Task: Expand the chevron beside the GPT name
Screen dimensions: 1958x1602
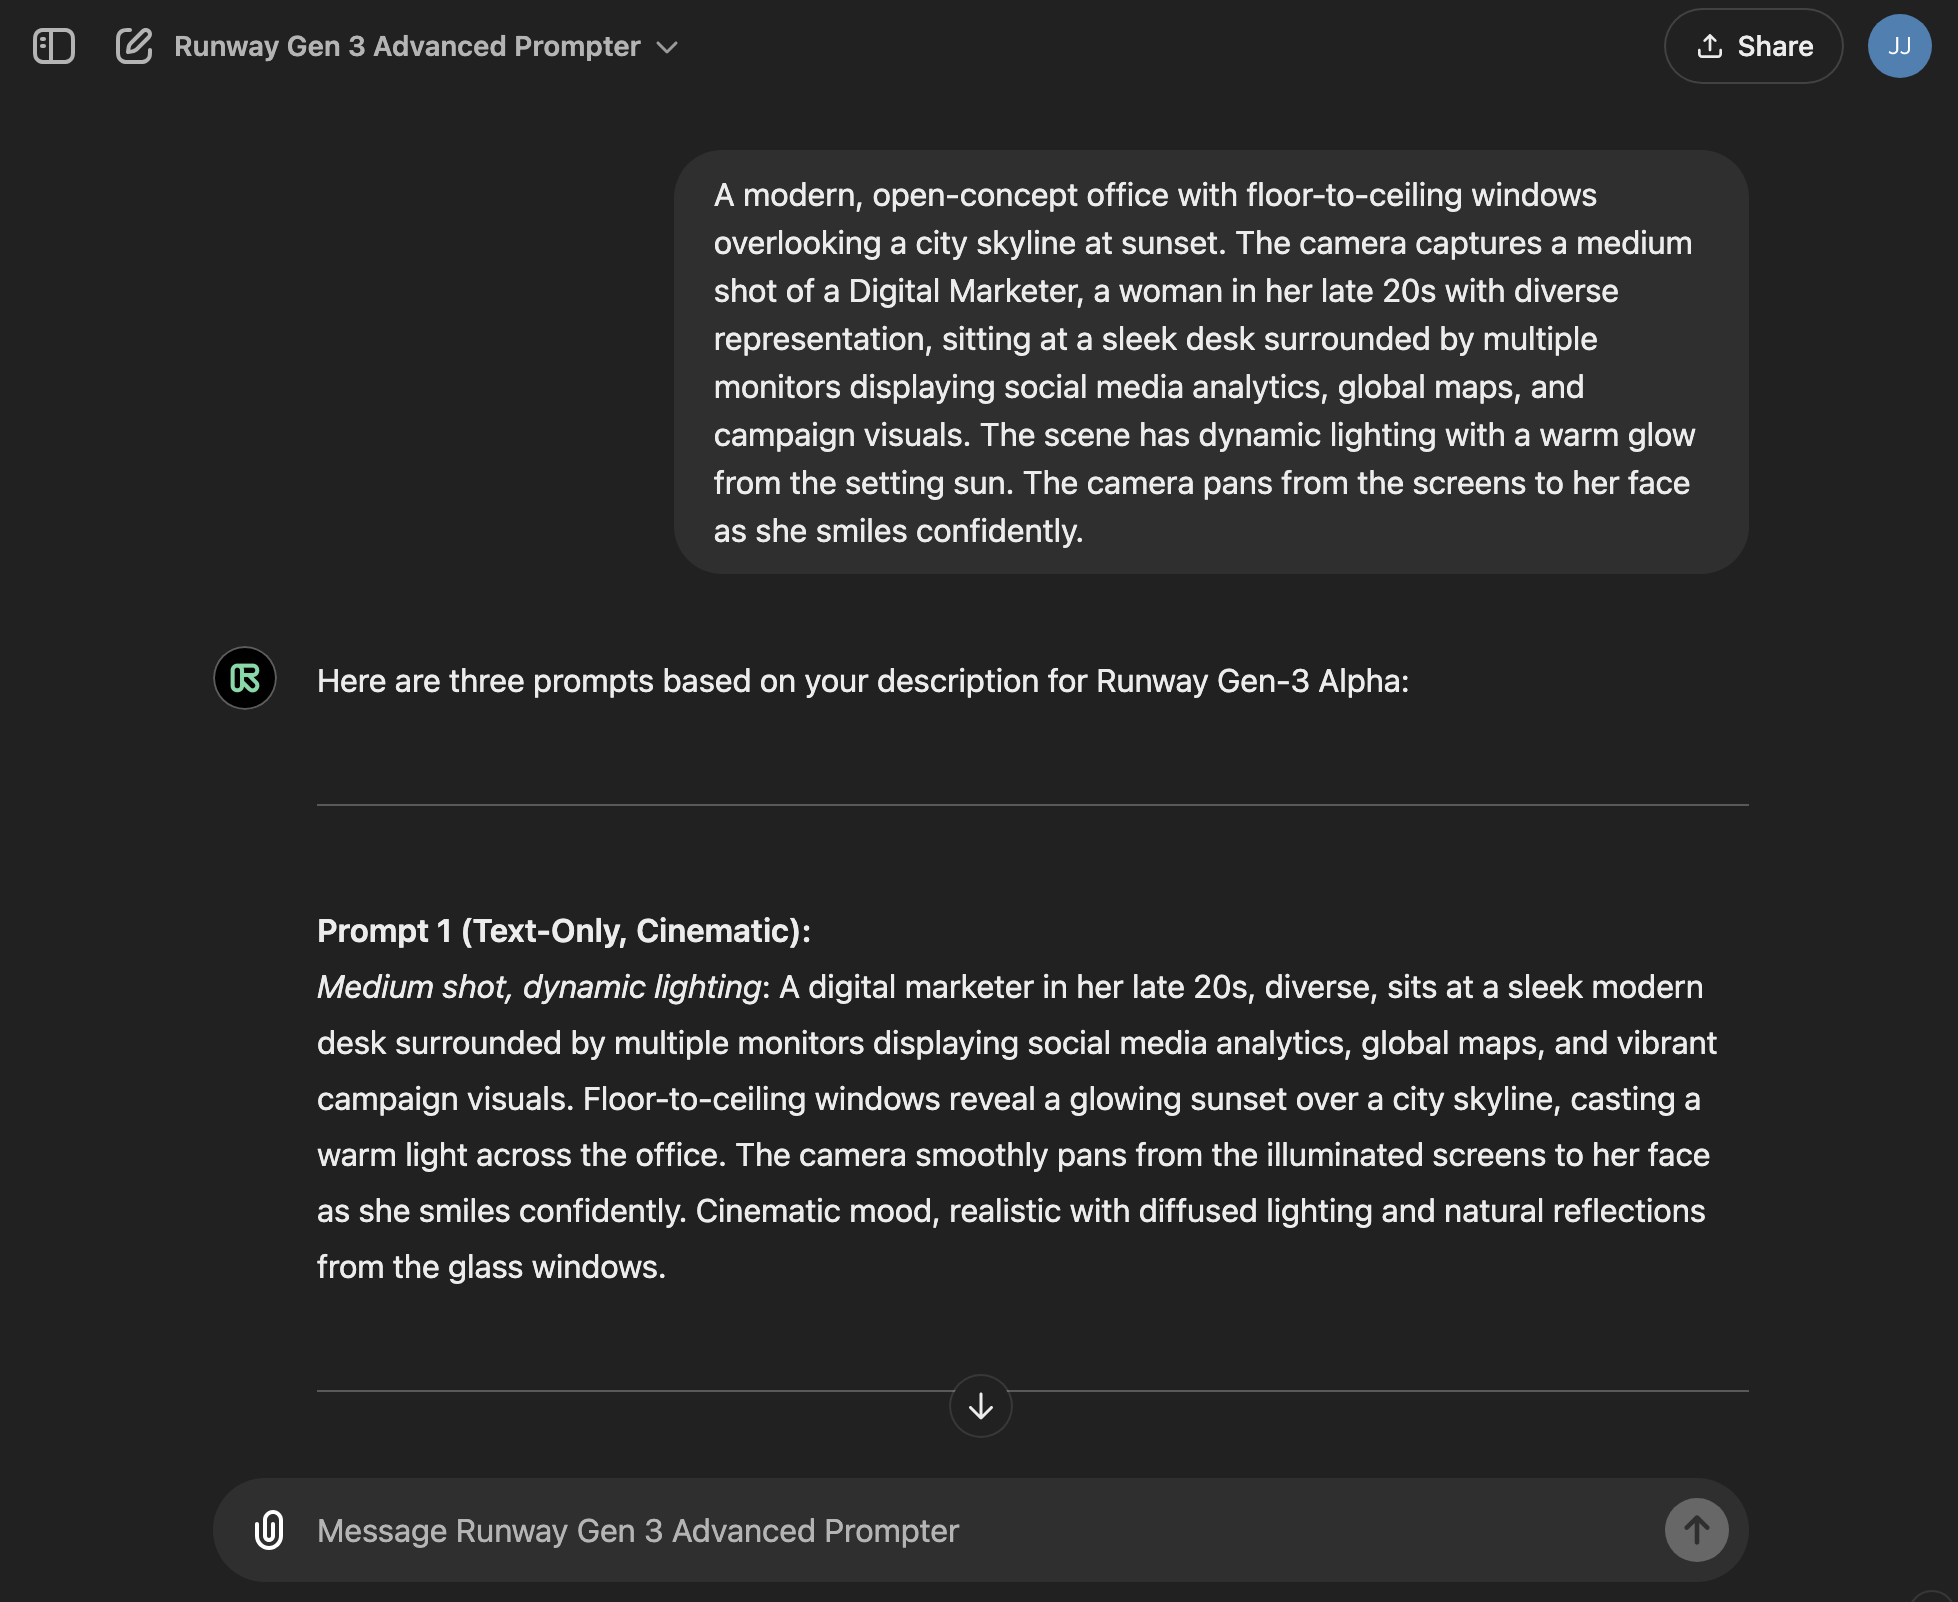Action: [x=667, y=47]
